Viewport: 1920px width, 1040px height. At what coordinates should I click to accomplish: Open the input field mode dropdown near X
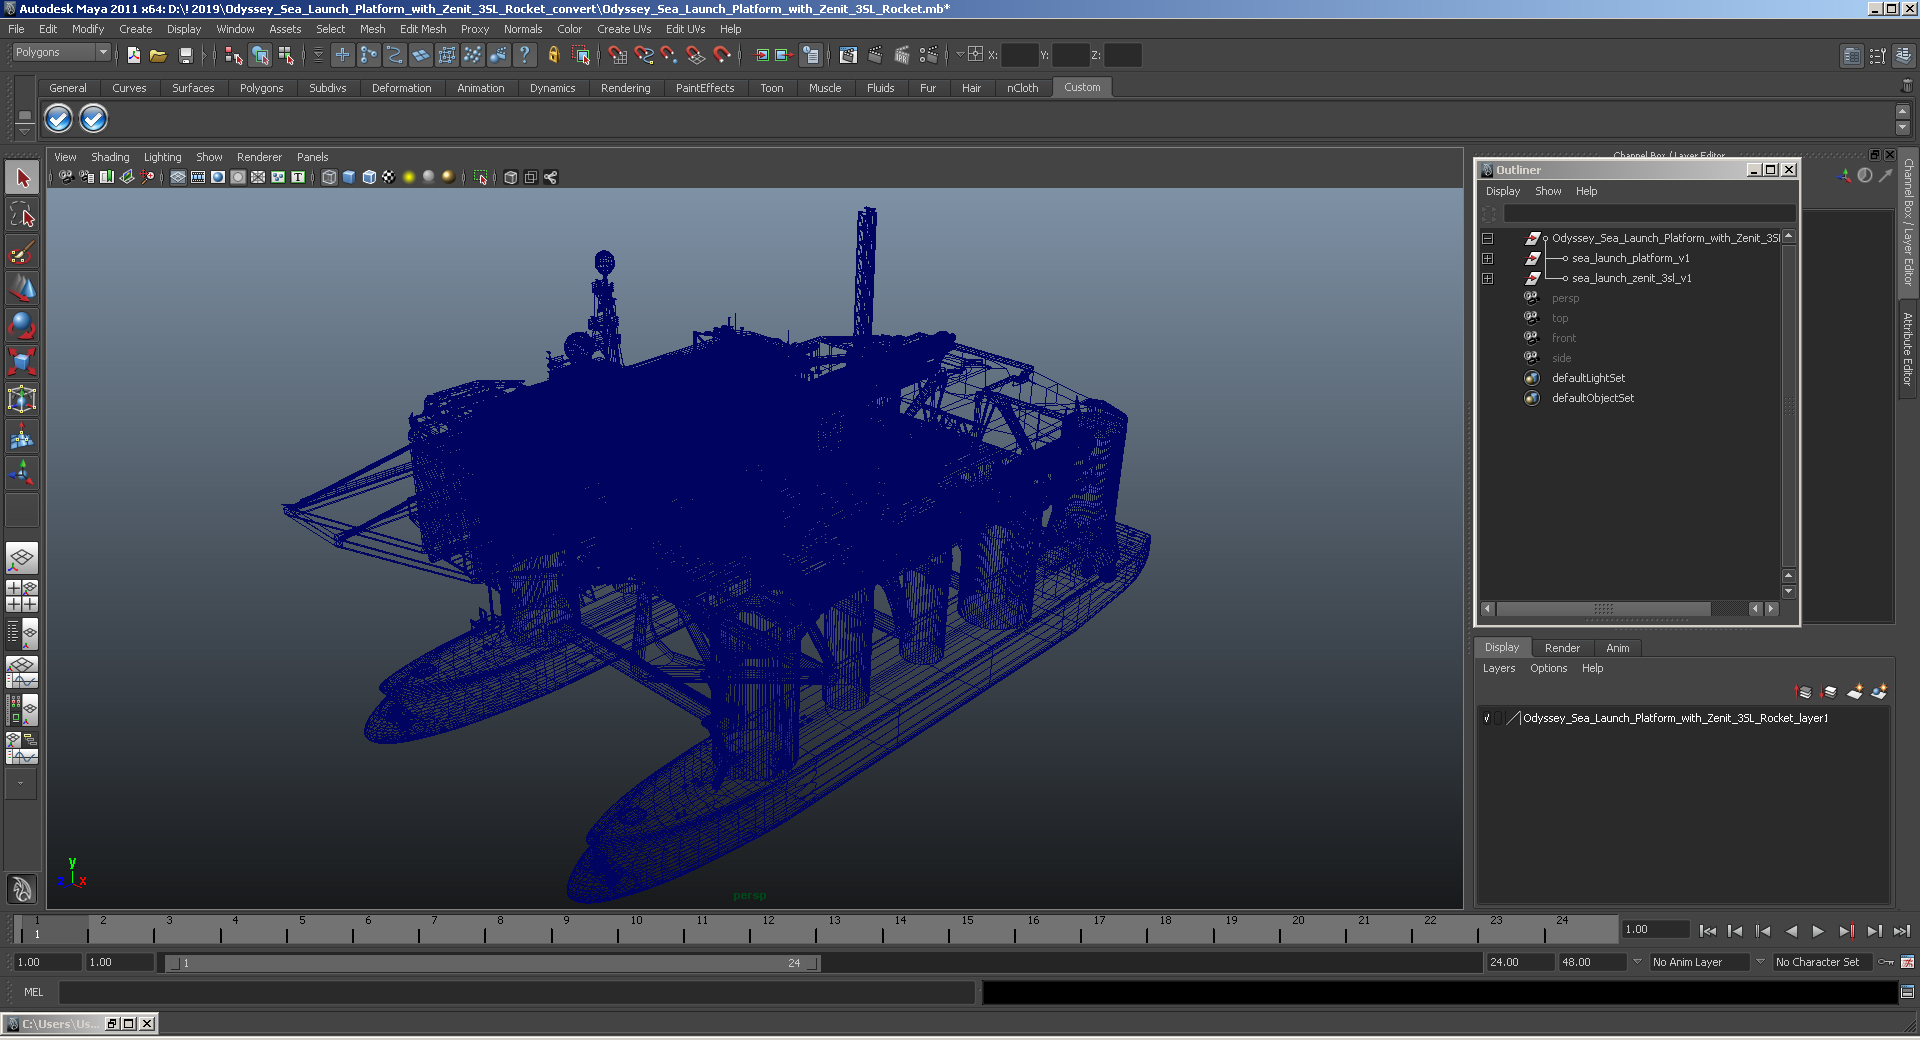[x=960, y=55]
